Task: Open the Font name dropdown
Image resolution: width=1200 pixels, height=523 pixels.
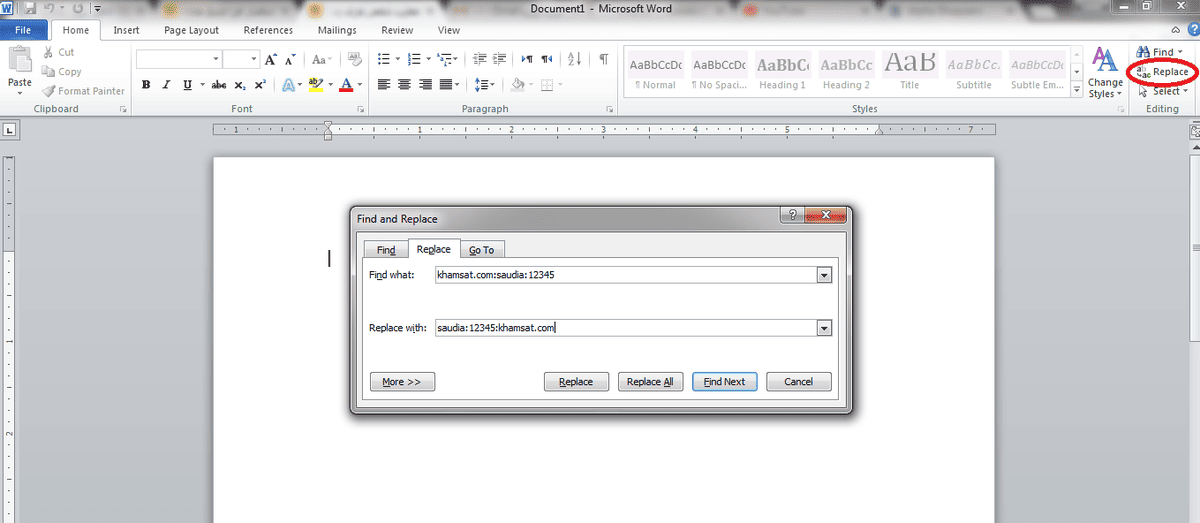Action: pyautogui.click(x=216, y=59)
